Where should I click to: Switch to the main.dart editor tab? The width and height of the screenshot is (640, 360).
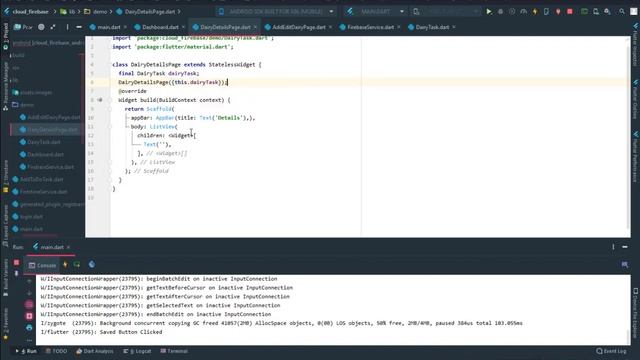109,27
